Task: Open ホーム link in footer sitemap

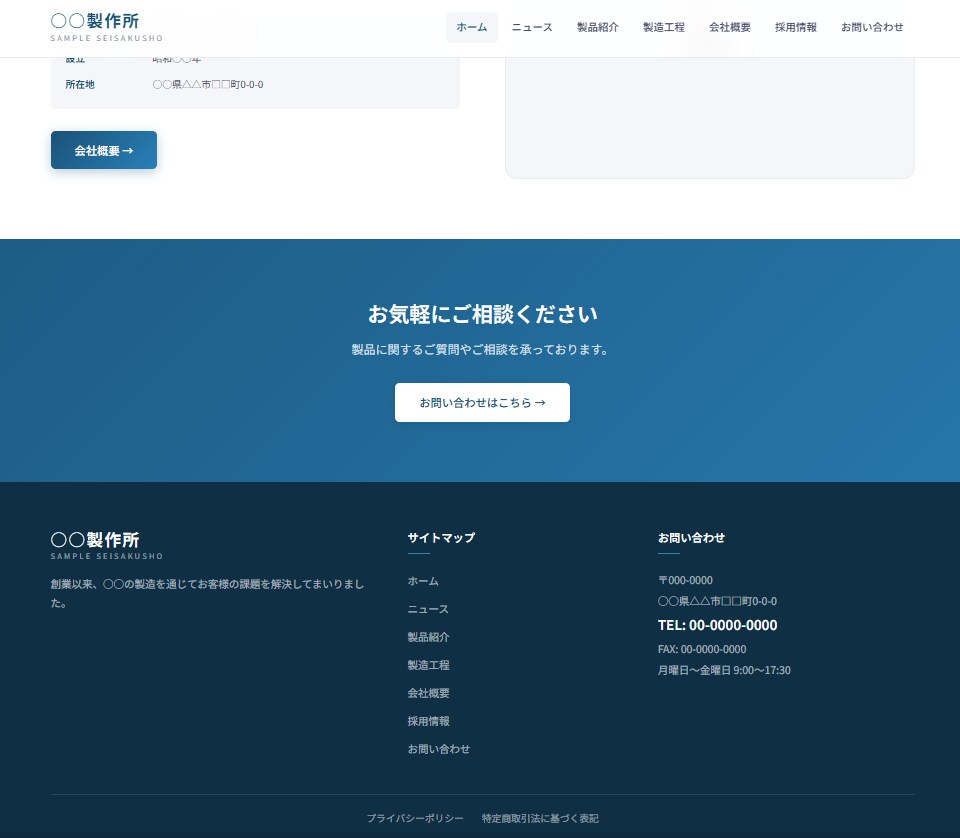Action: point(423,581)
